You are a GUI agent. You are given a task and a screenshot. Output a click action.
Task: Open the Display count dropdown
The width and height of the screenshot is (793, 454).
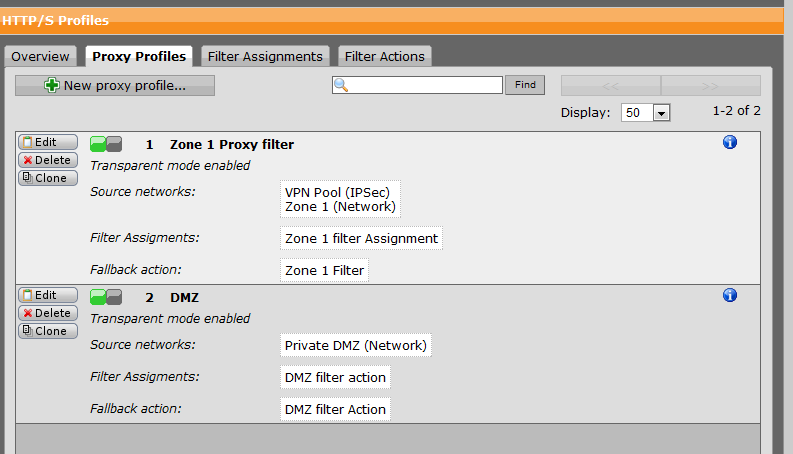click(x=661, y=113)
